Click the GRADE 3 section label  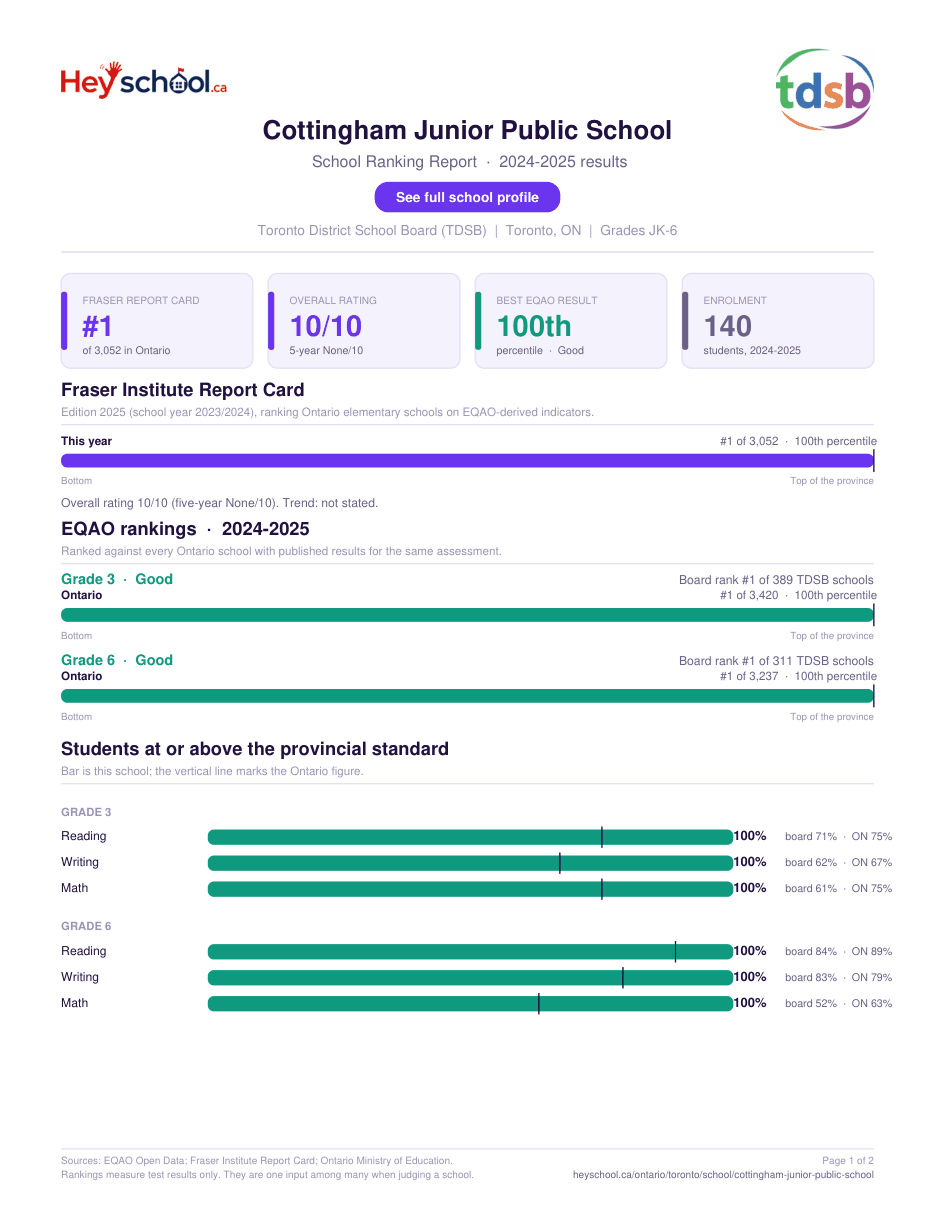click(86, 812)
